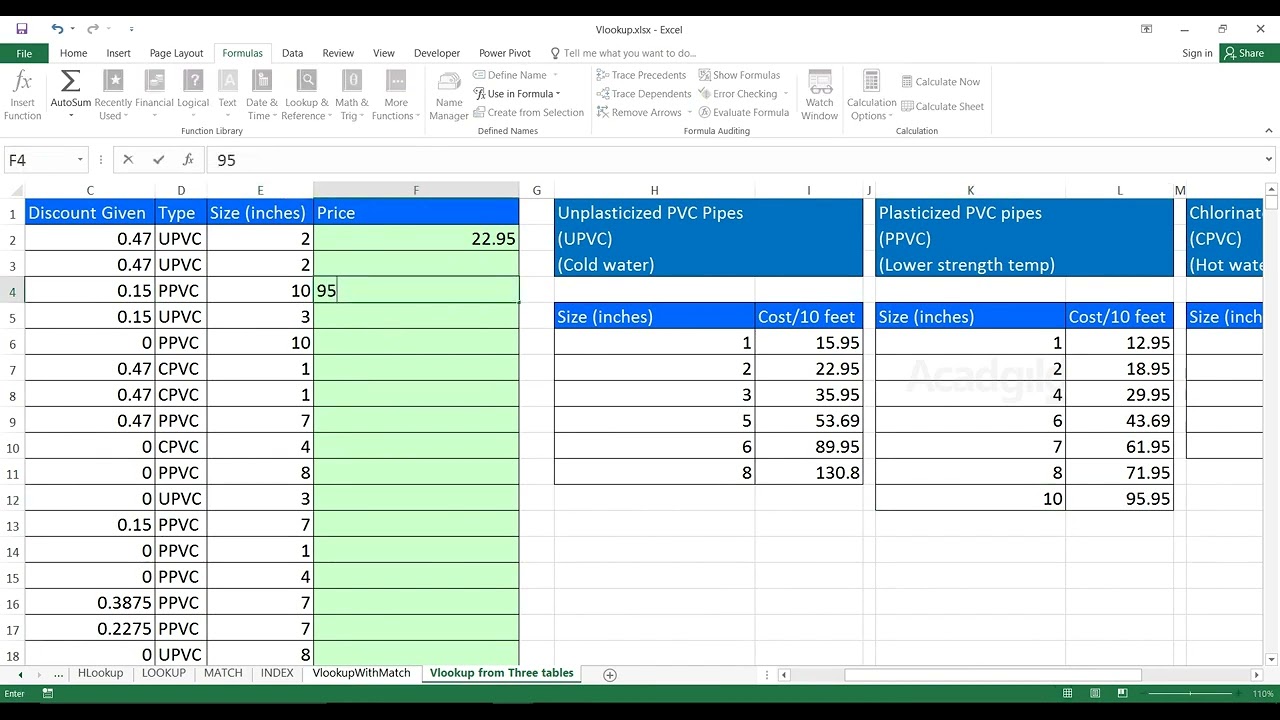Undo the last action

coord(57,29)
